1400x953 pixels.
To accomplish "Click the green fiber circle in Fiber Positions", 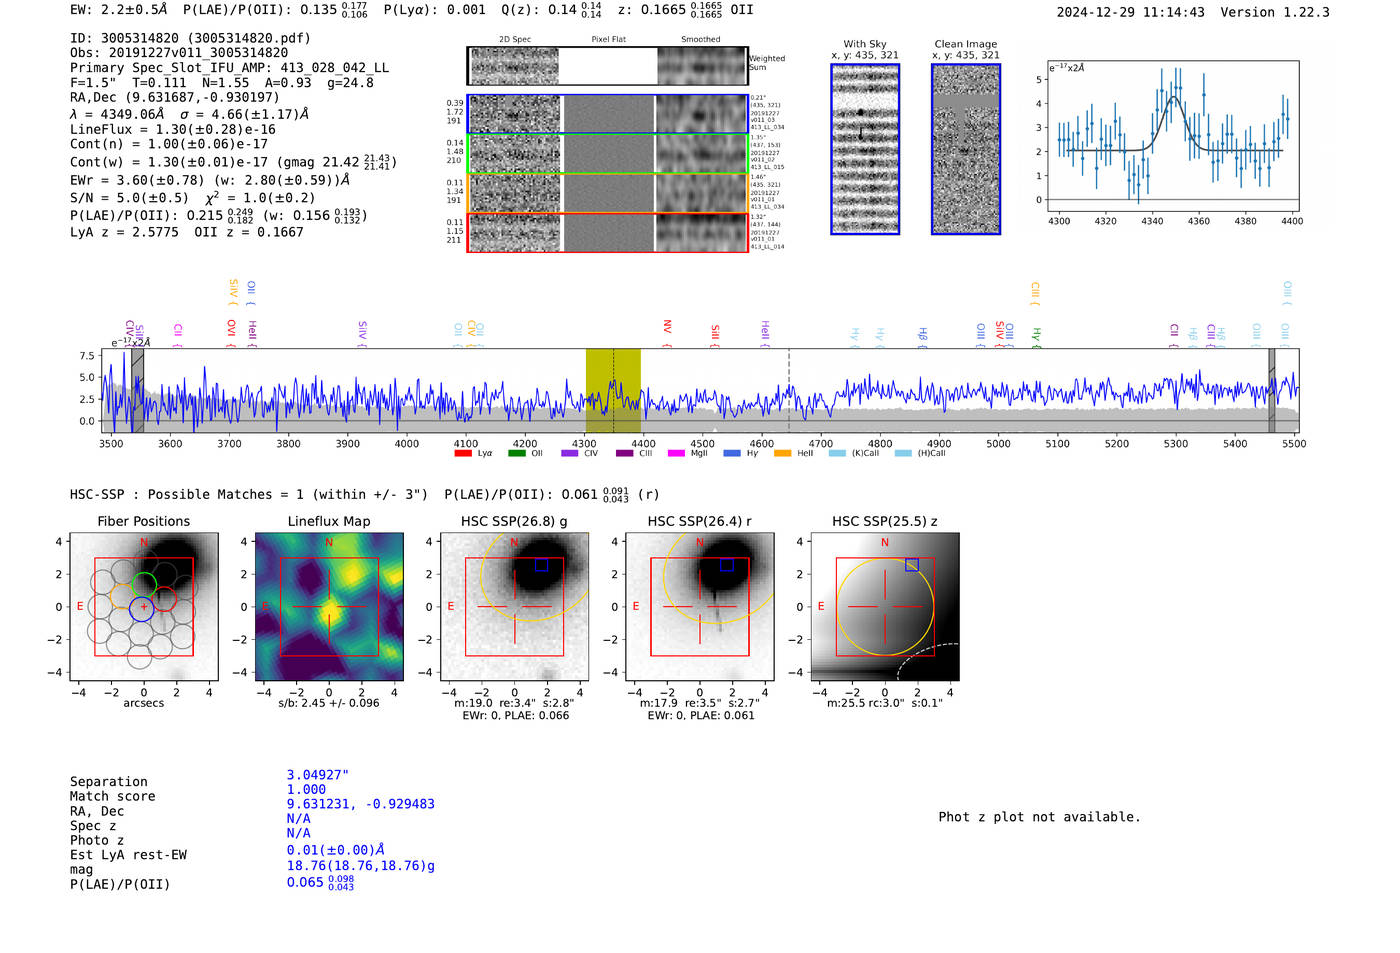I will tap(144, 585).
